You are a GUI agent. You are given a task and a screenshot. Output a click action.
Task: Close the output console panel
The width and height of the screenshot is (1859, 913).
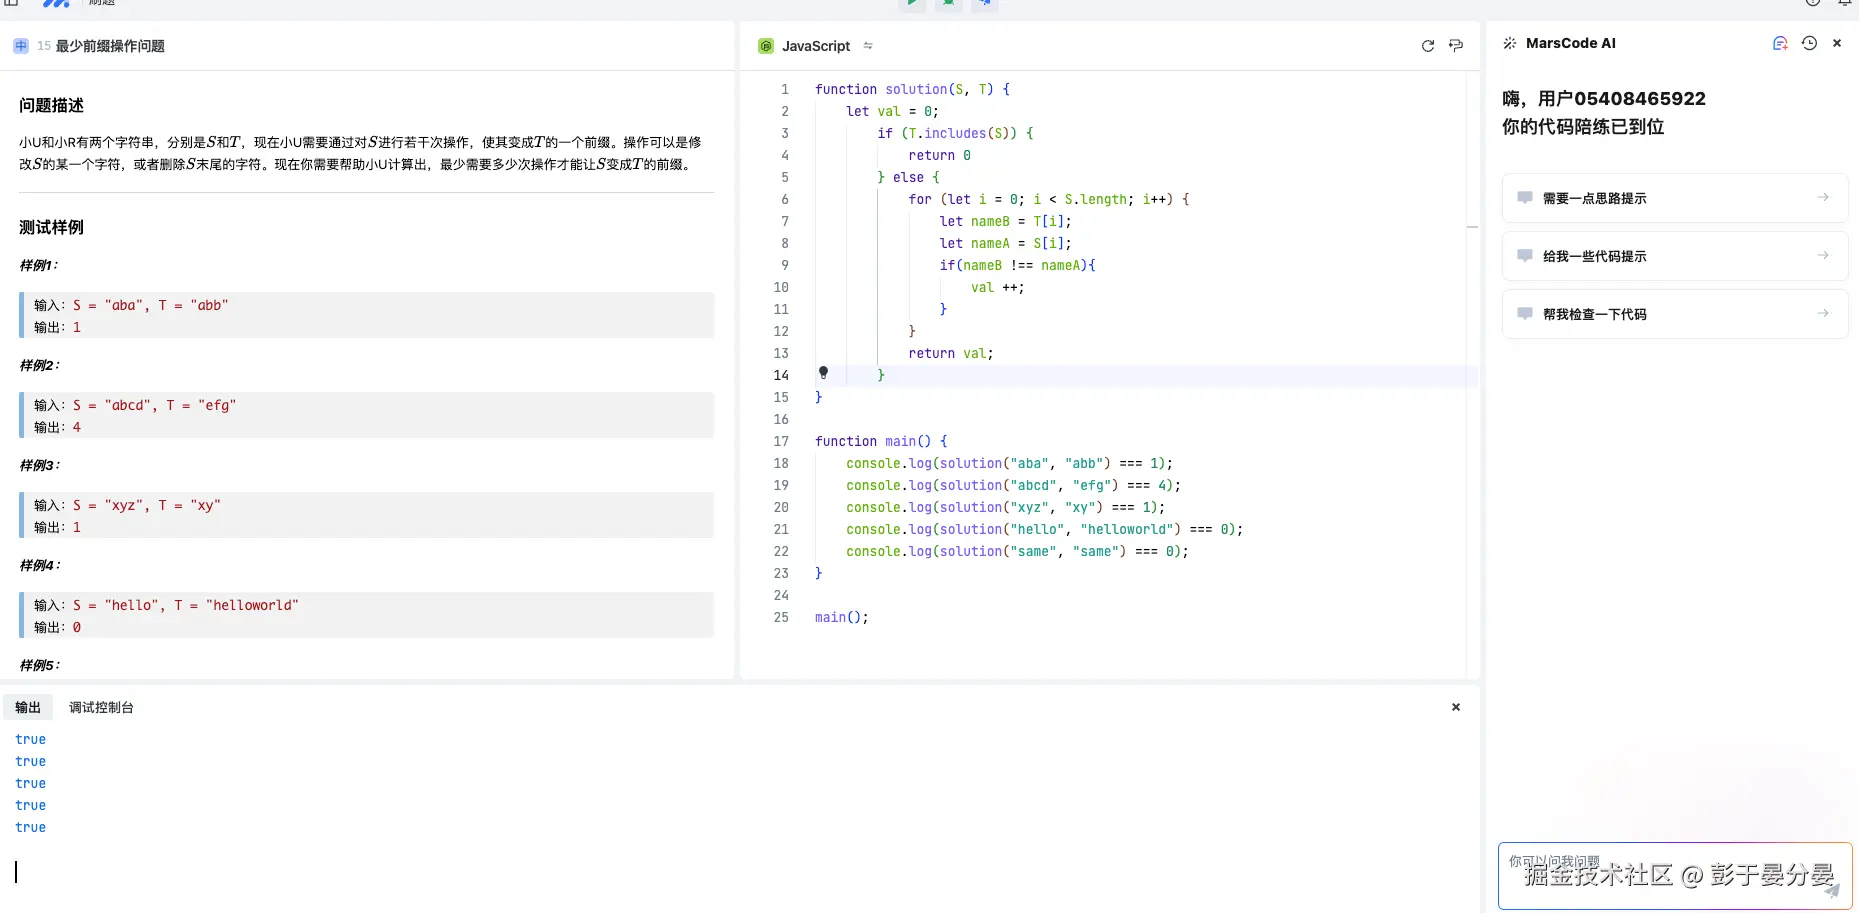coord(1456,707)
